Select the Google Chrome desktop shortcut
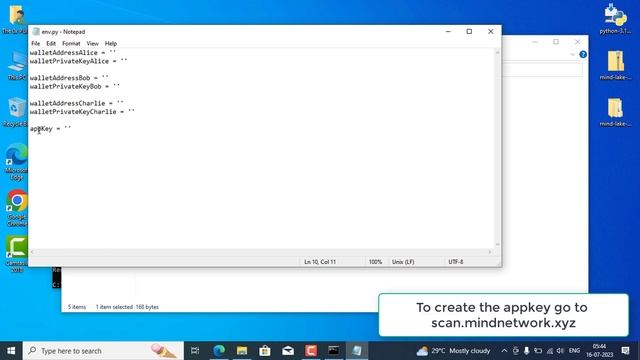This screenshot has width=640, height=360. pos(17,207)
